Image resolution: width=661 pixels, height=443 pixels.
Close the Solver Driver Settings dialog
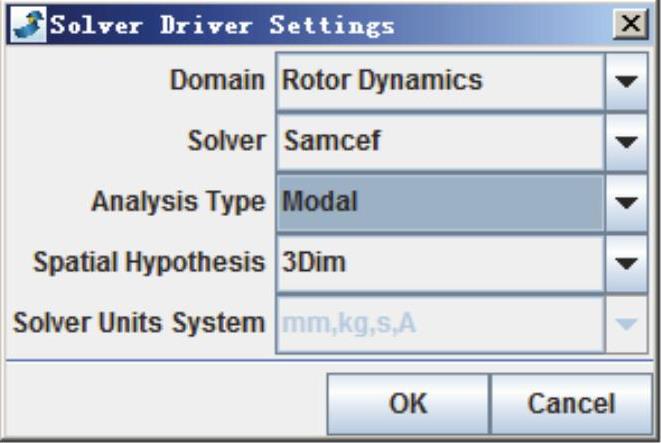[628, 24]
